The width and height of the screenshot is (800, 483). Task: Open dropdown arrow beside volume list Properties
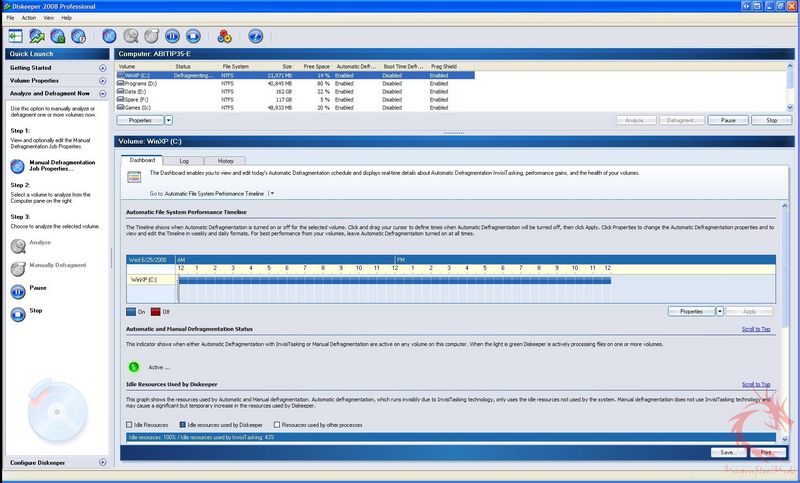(168, 120)
